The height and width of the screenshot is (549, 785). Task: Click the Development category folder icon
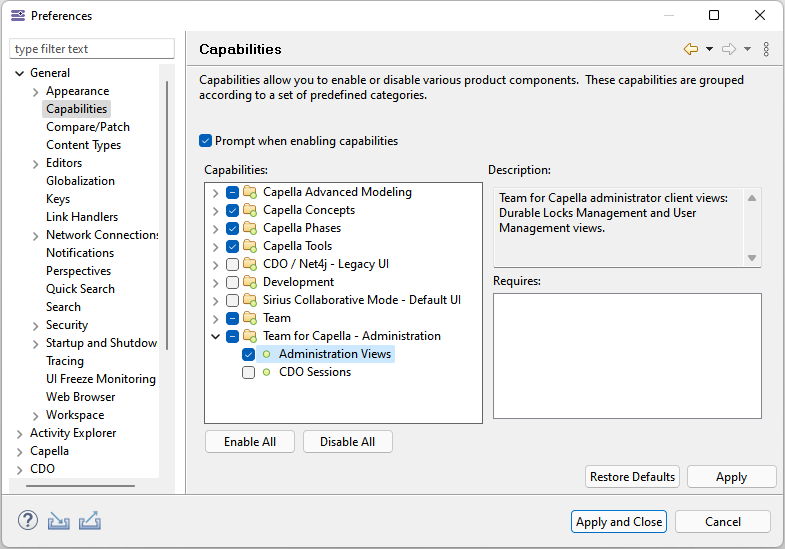click(x=250, y=282)
